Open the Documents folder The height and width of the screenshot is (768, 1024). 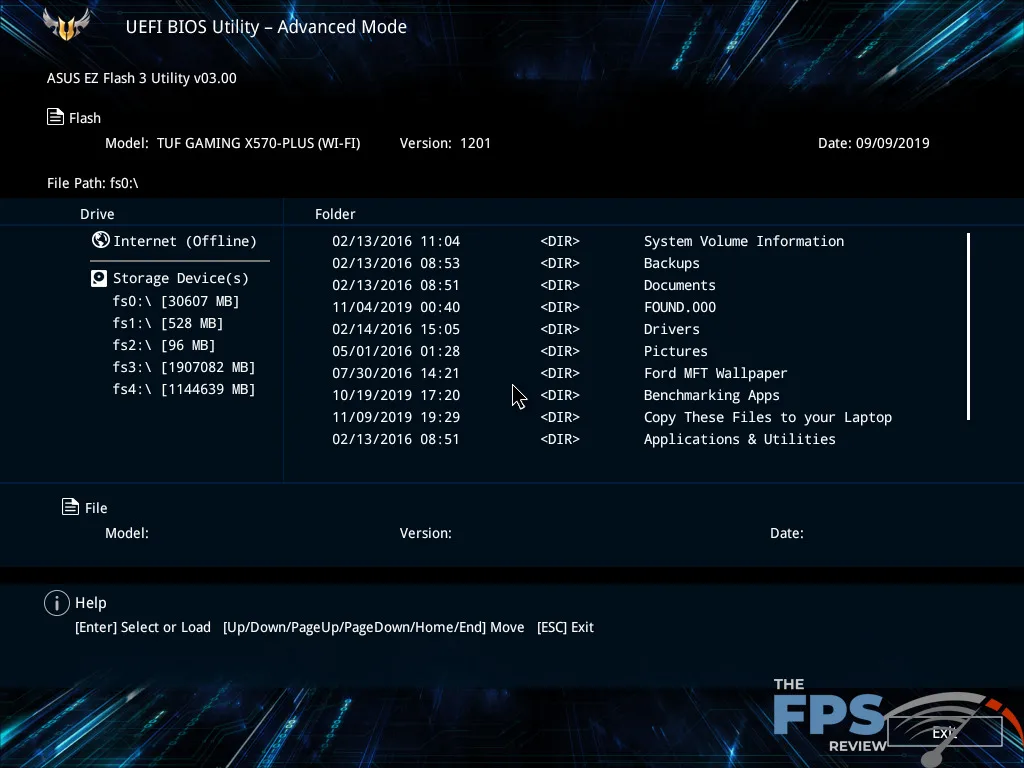click(679, 285)
